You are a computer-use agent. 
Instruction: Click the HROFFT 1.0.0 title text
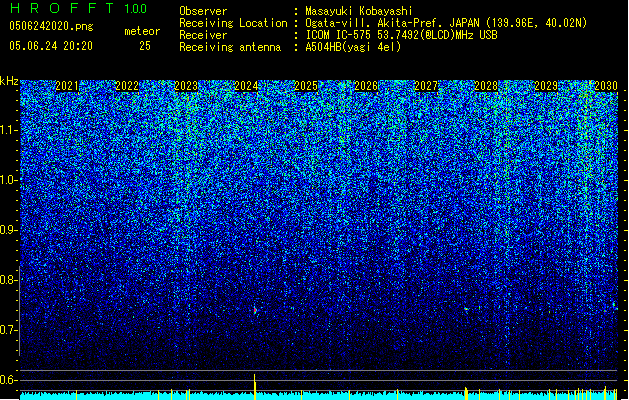click(79, 8)
